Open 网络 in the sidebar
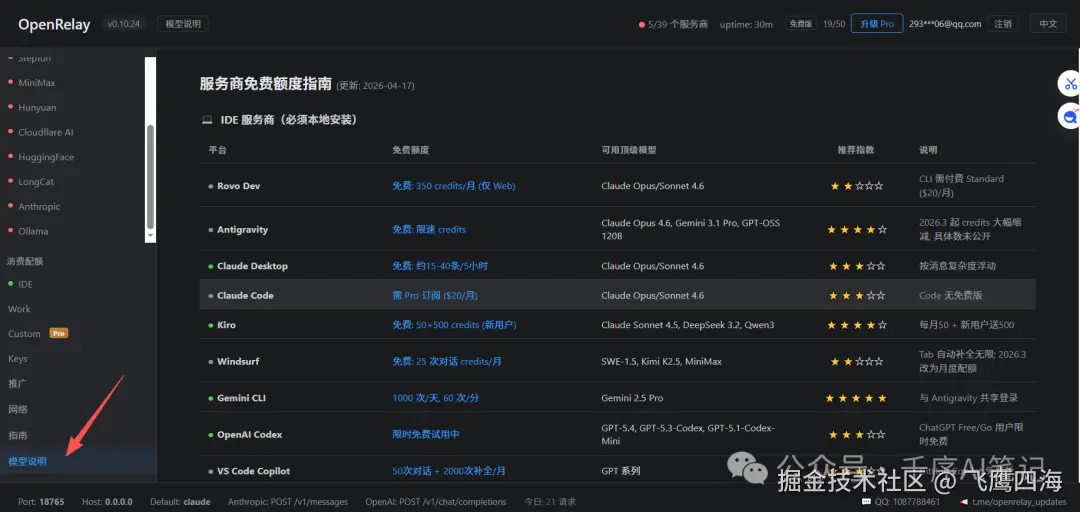1080x512 pixels. [x=17, y=409]
